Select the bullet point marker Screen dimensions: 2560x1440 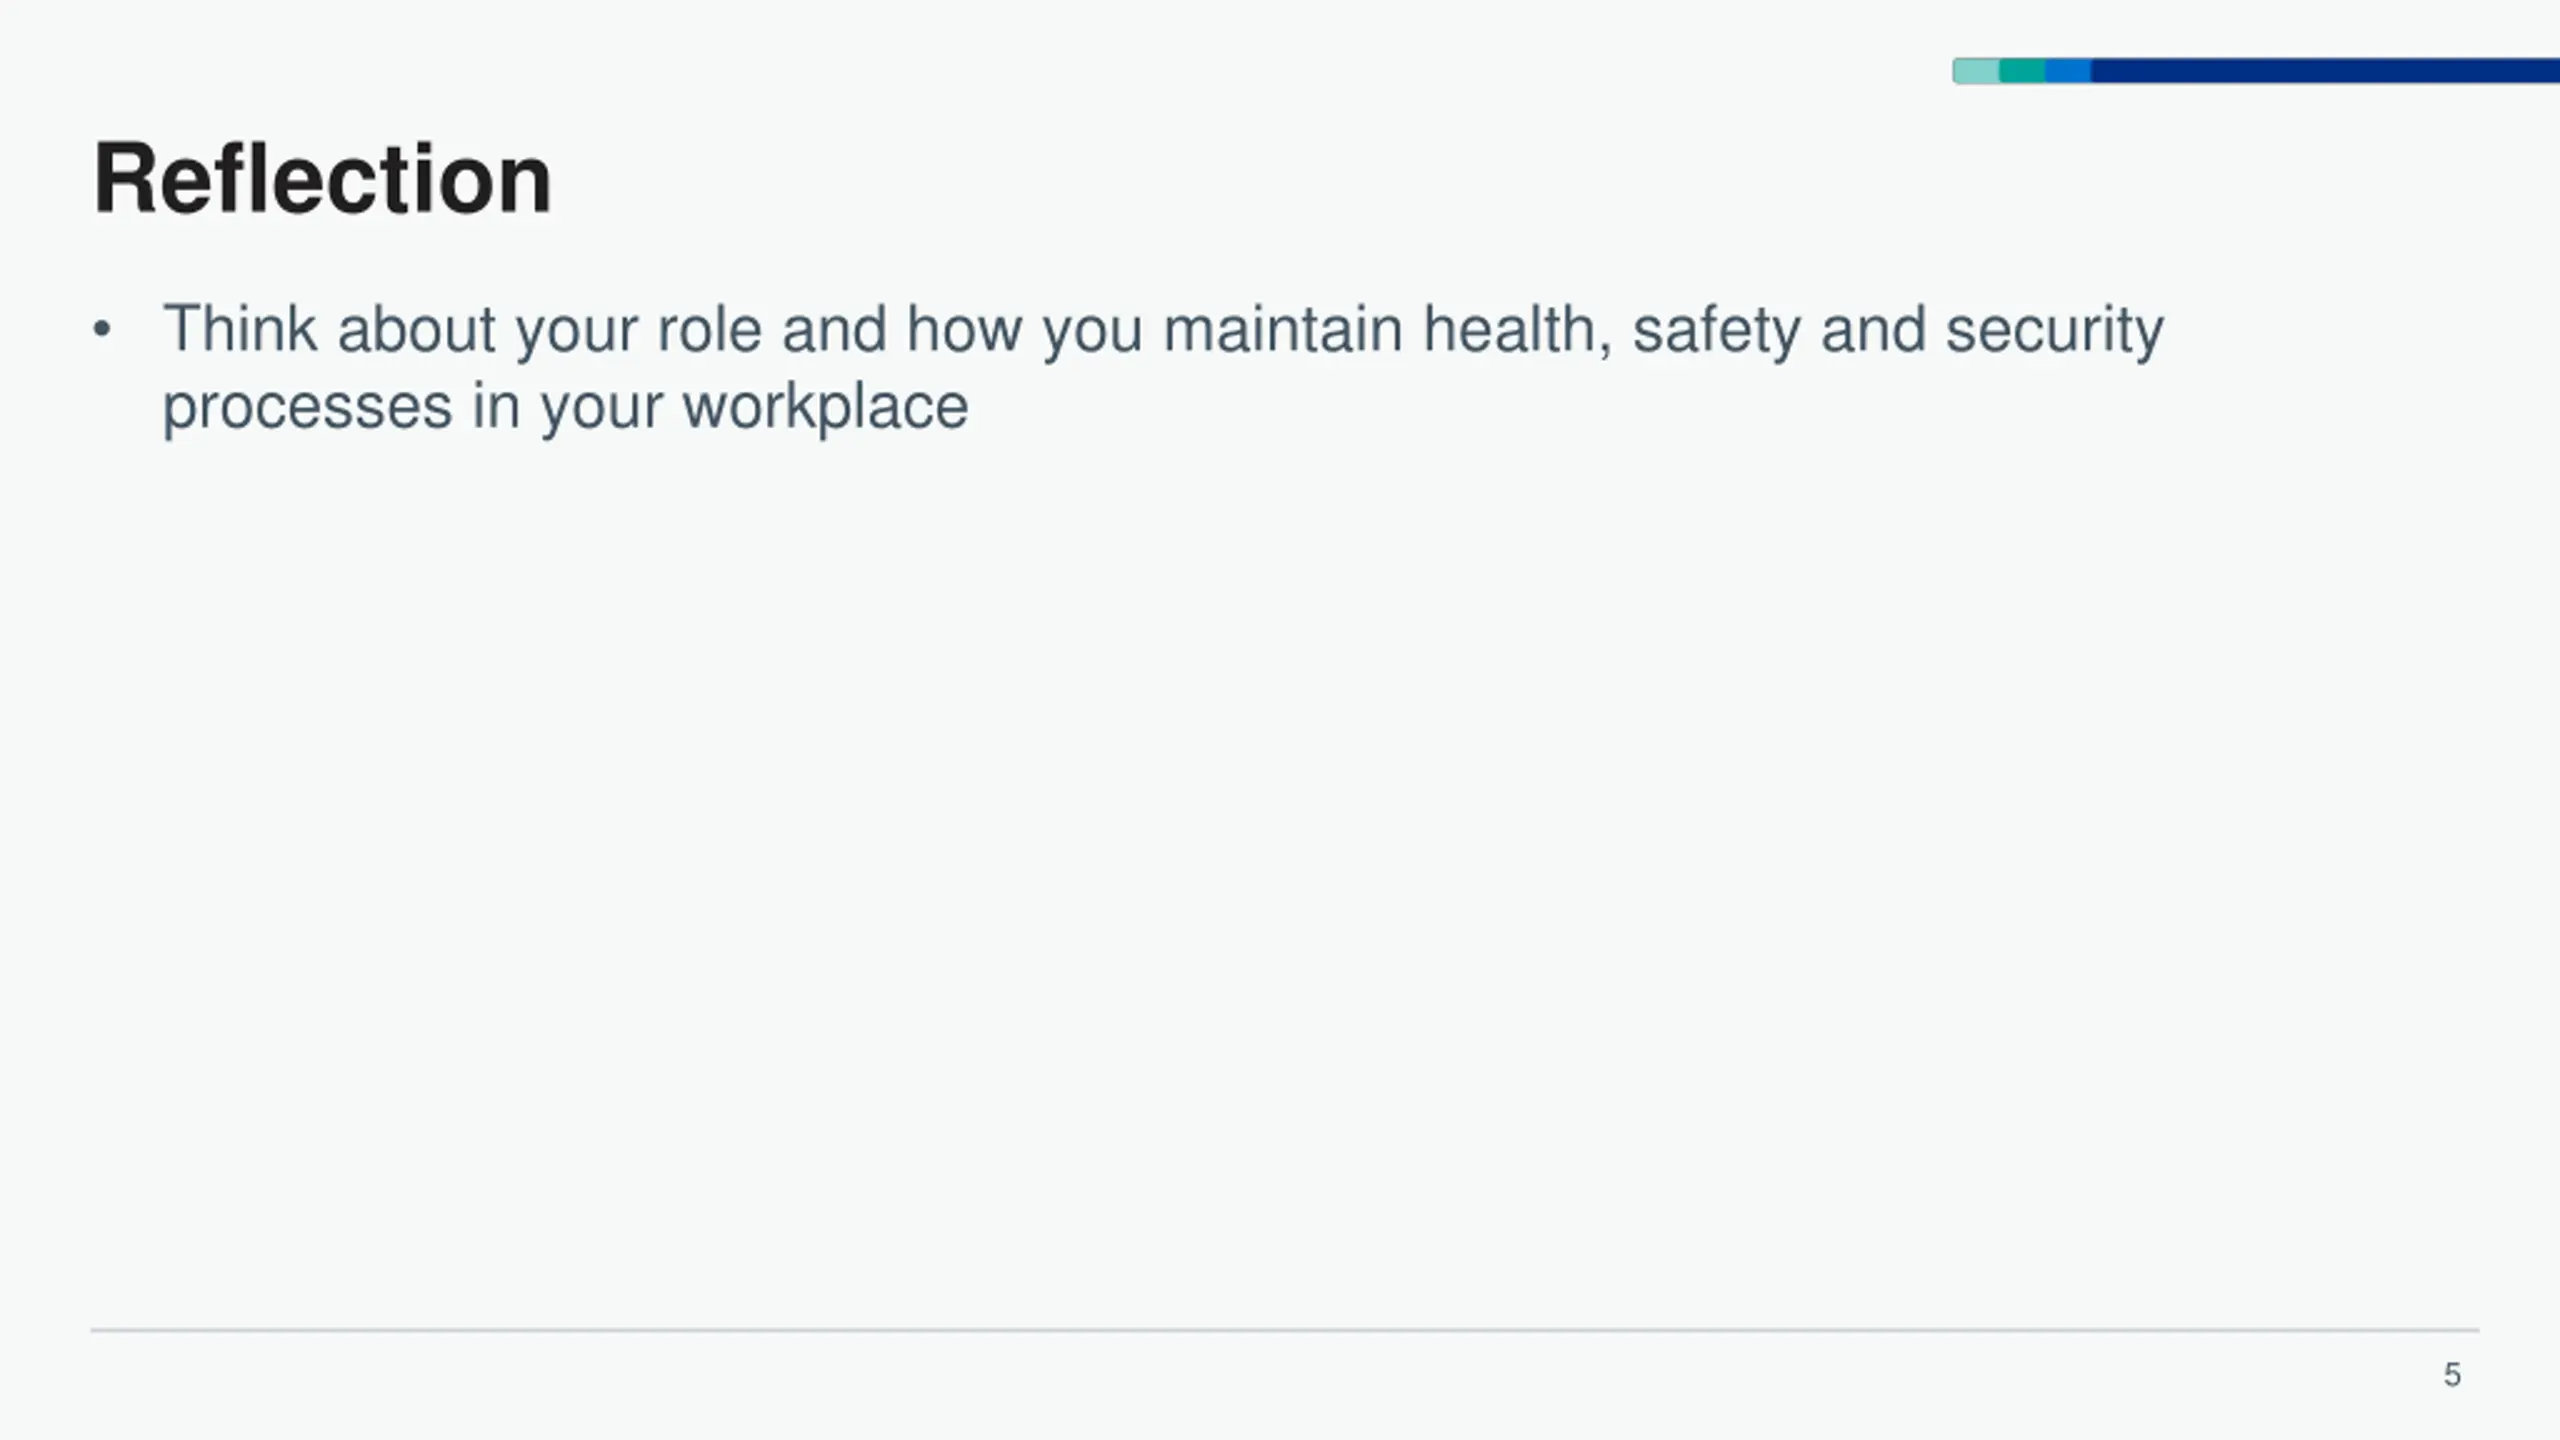pyautogui.click(x=101, y=330)
